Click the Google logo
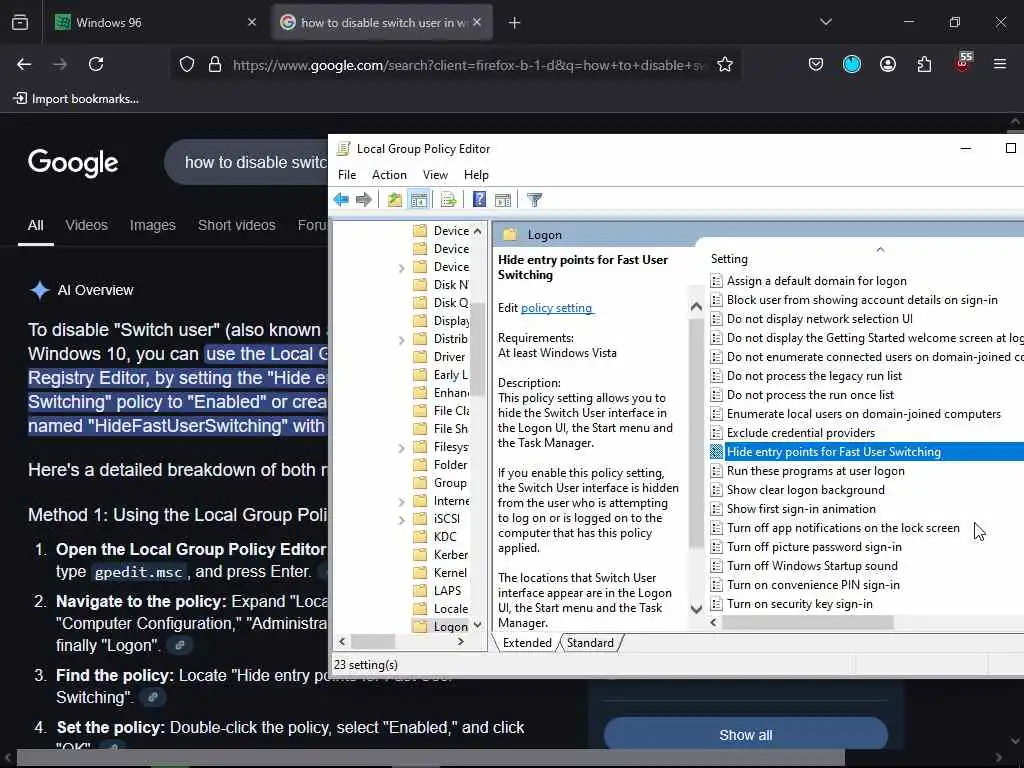Screen dimensions: 1024x768 (x=73, y=163)
